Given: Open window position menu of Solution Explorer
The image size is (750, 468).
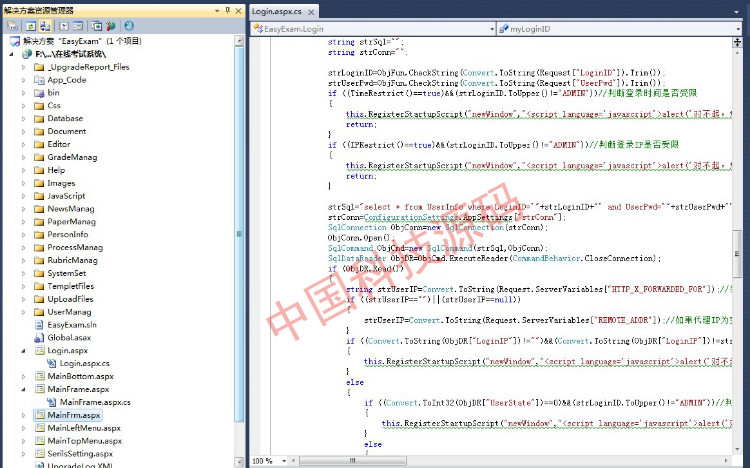Looking at the screenshot, I should coord(217,11).
